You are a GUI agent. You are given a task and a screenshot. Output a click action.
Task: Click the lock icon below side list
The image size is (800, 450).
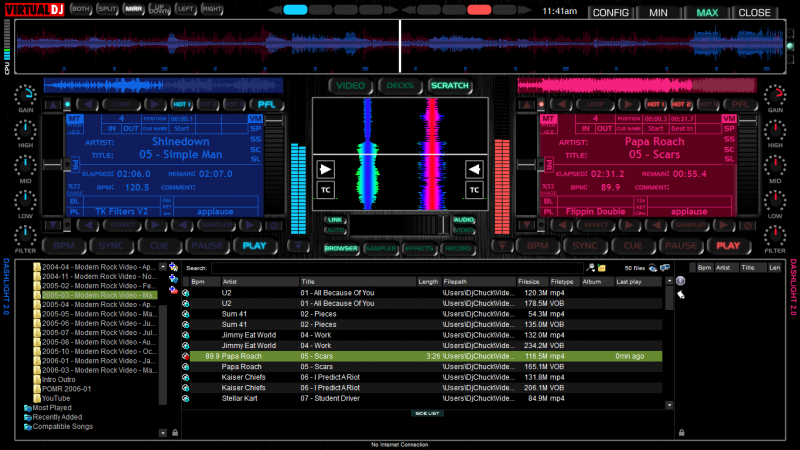(682, 433)
